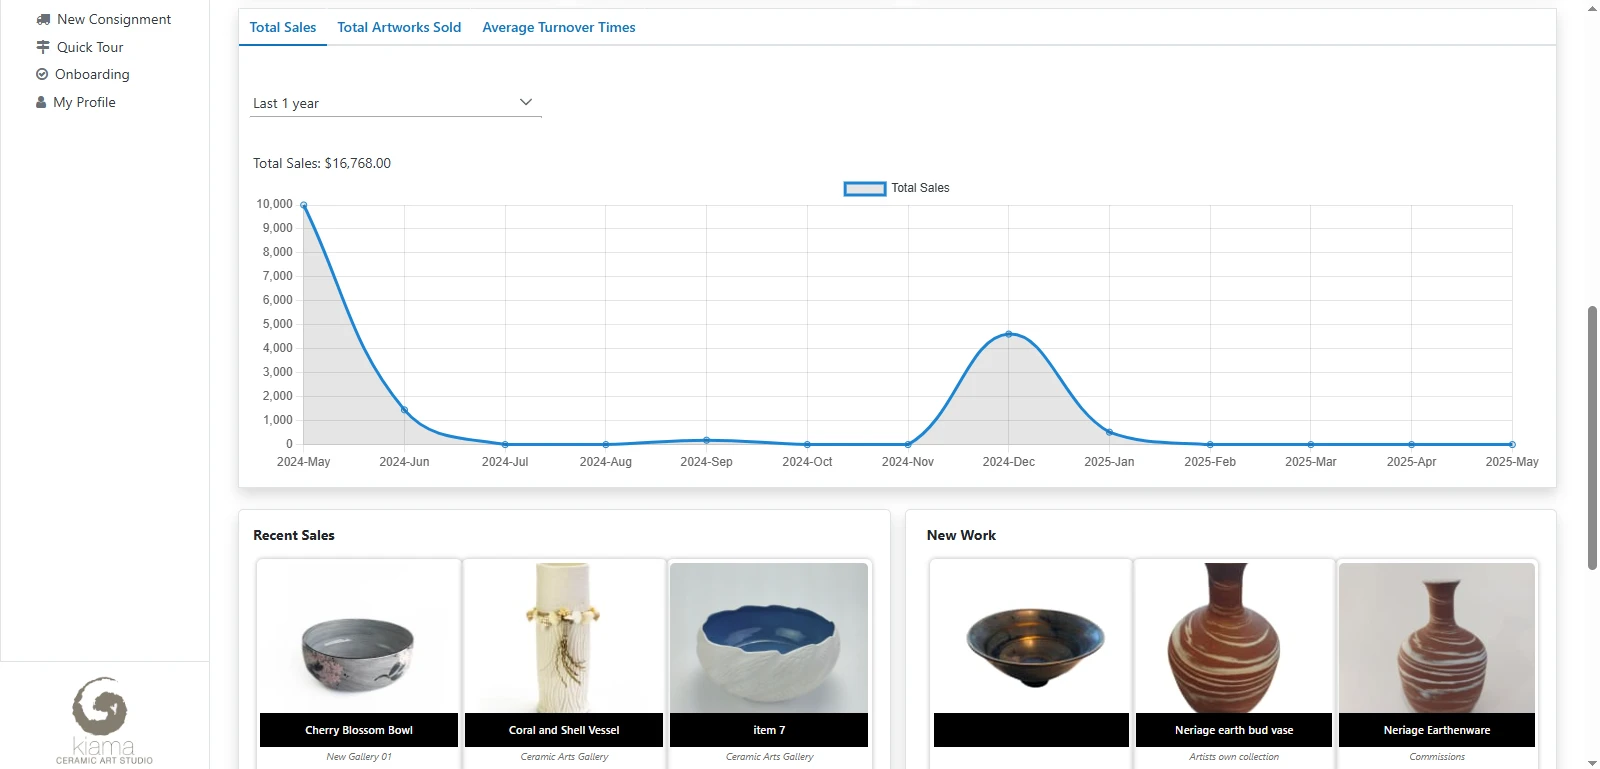Open the Last 1 year dropdown
This screenshot has height=769, width=1600.
395,103
